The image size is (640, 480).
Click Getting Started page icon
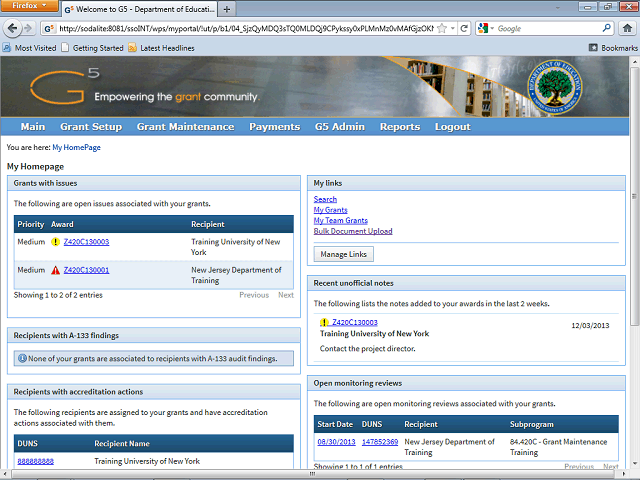[x=65, y=48]
